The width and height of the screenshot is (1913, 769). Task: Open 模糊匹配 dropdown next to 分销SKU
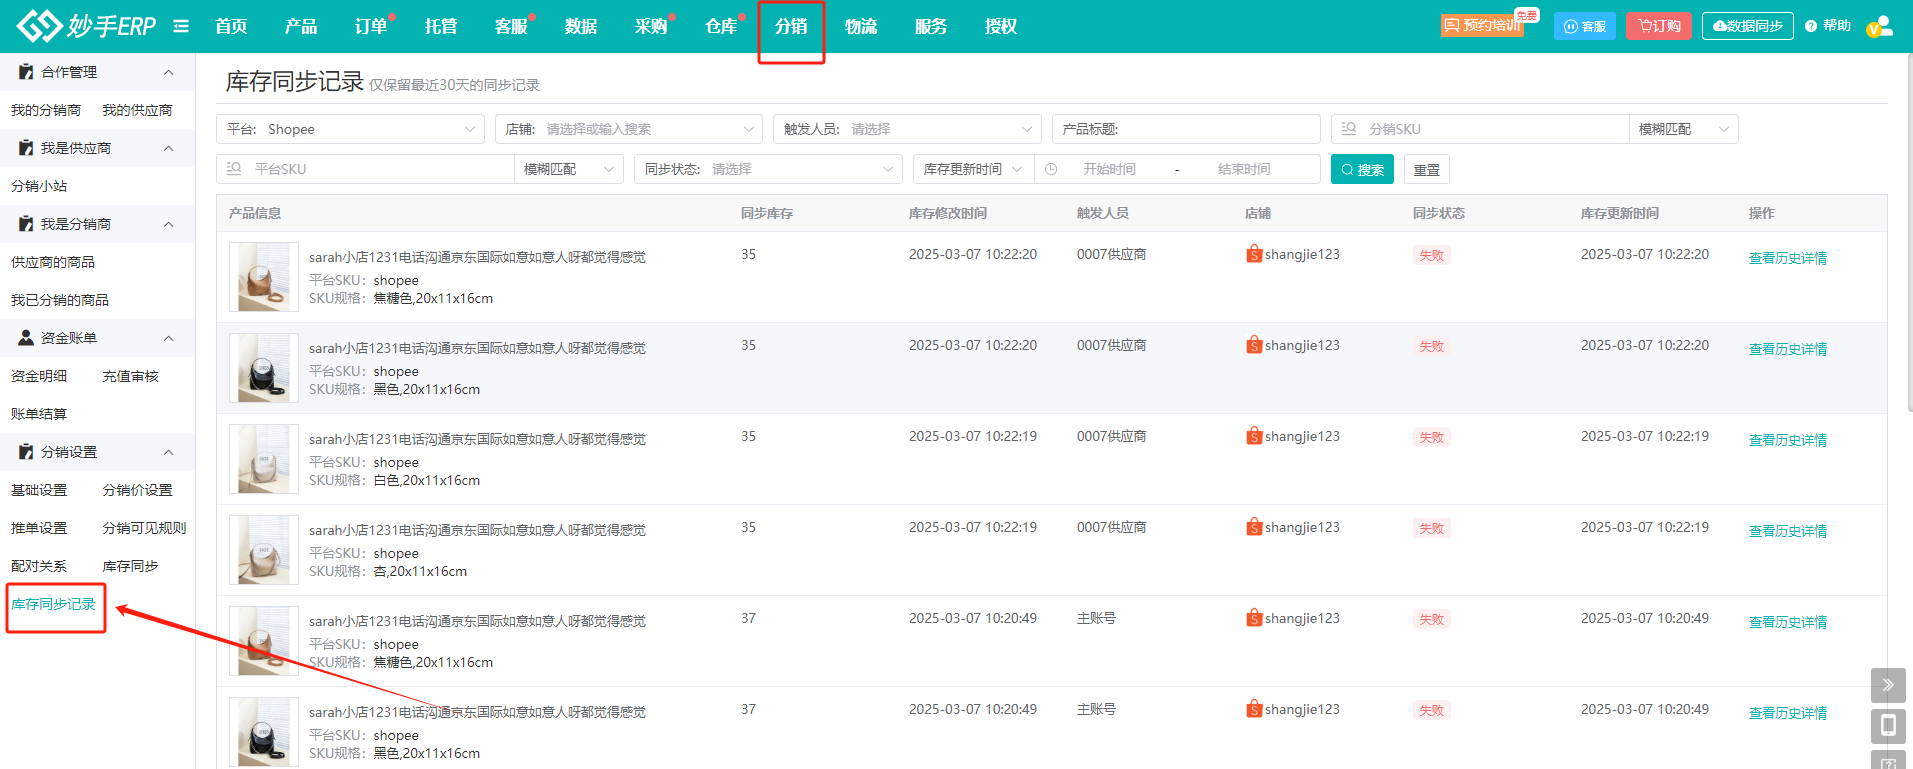[x=1684, y=129]
